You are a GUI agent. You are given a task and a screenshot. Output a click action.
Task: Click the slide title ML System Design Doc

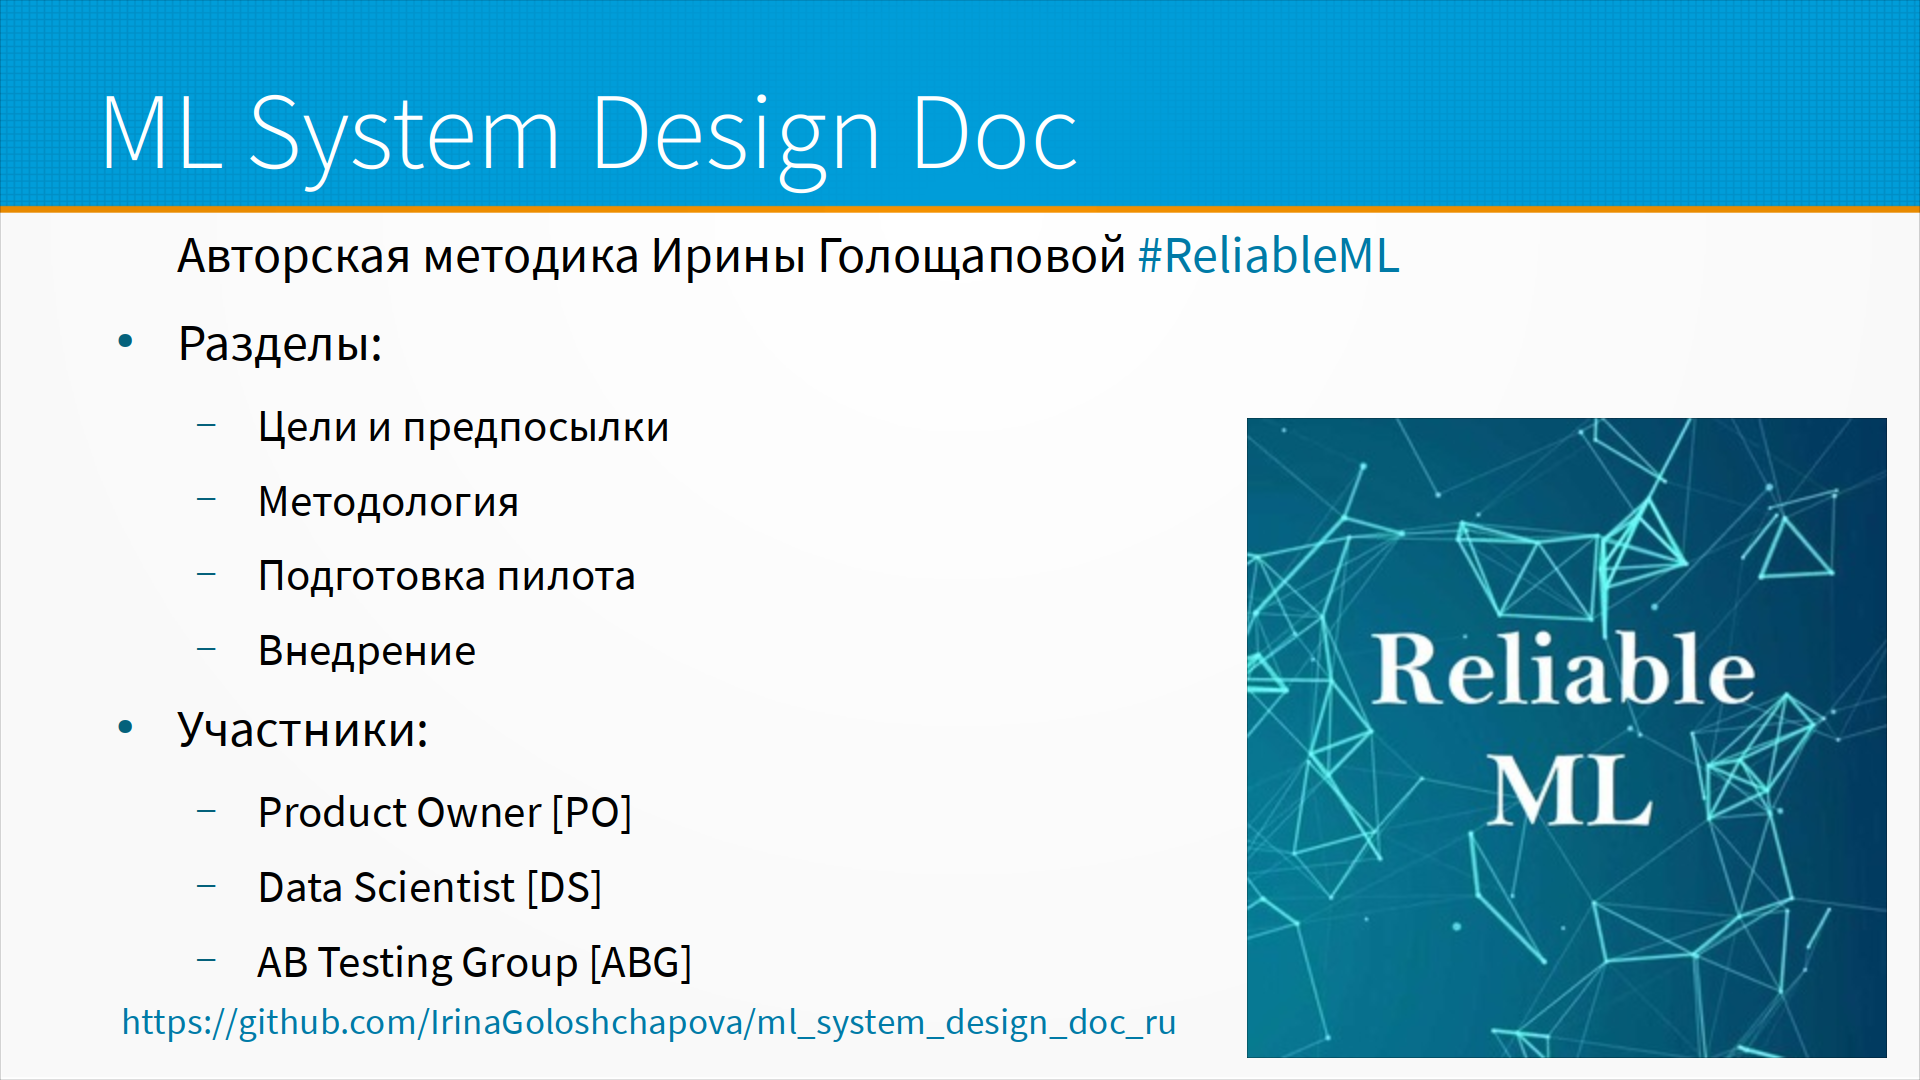[588, 134]
